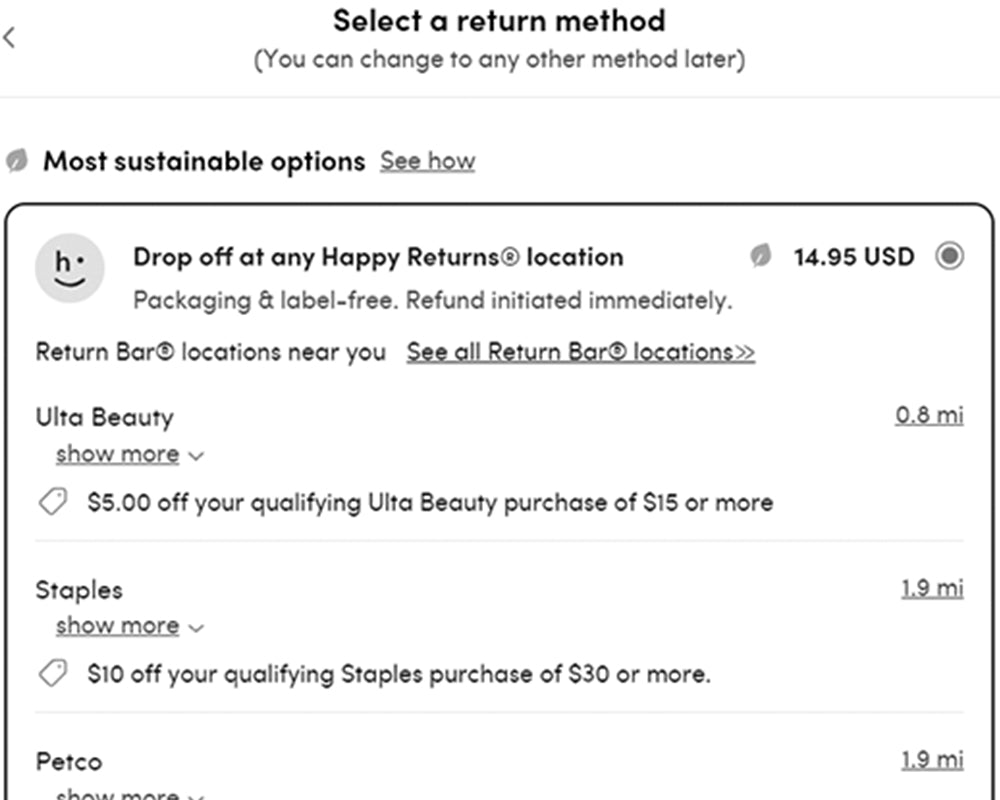Screen dimensions: 1000x800
Task: Click the Petco location name
Action: [x=69, y=762]
